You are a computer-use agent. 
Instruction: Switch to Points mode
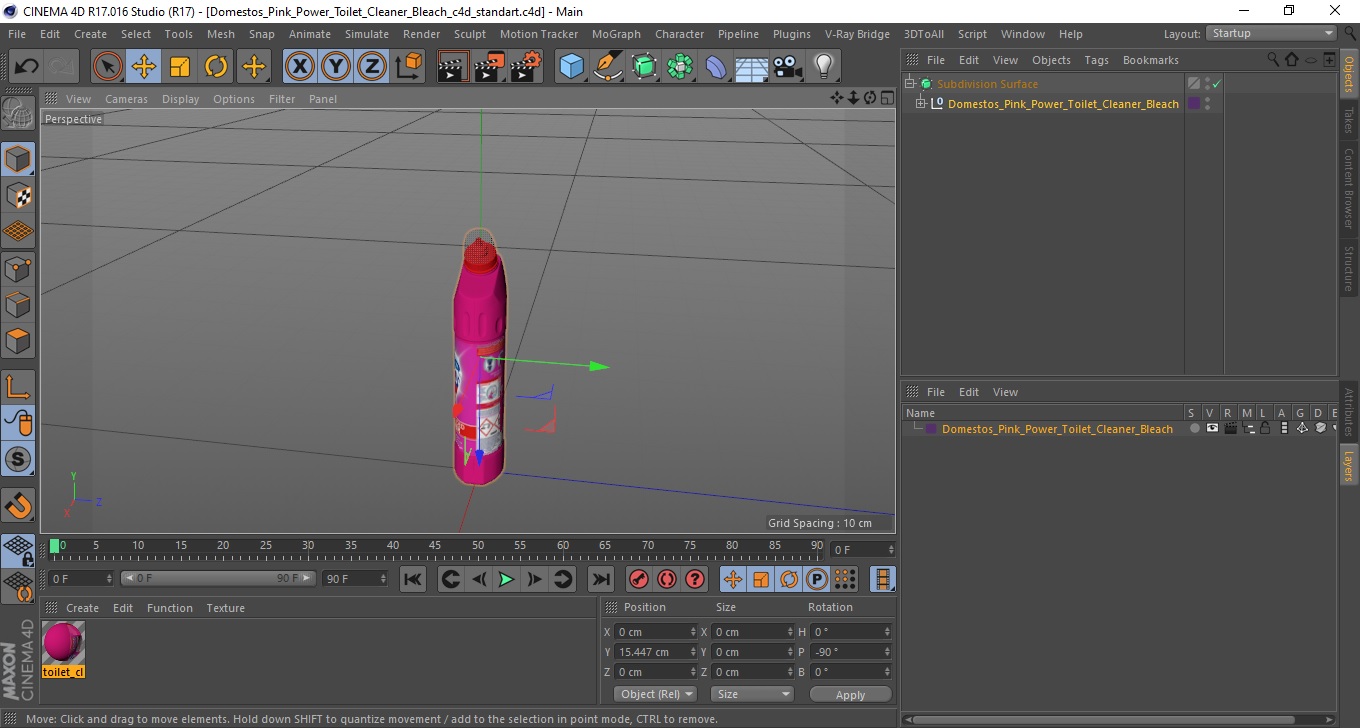tap(18, 268)
